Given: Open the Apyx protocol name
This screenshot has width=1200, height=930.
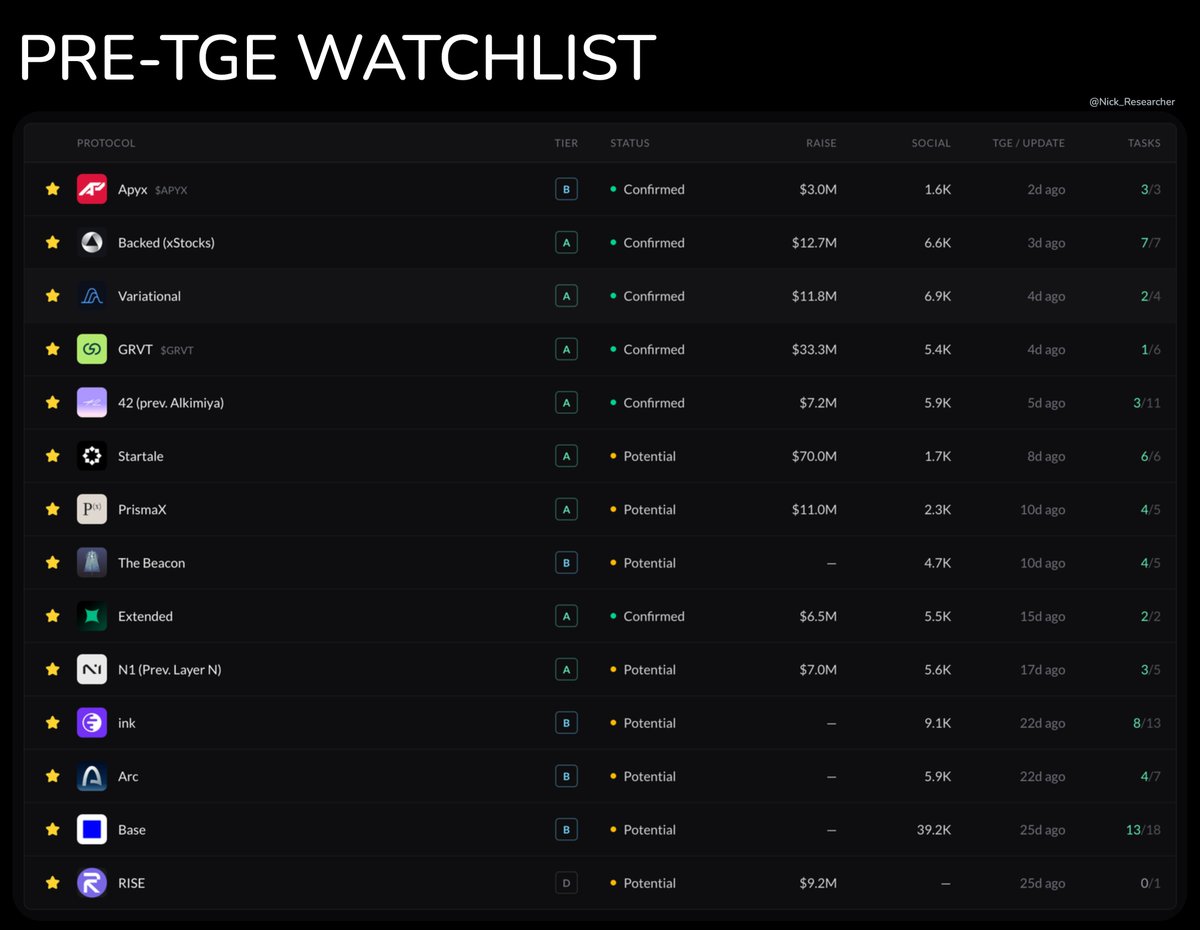Looking at the screenshot, I should click(132, 189).
